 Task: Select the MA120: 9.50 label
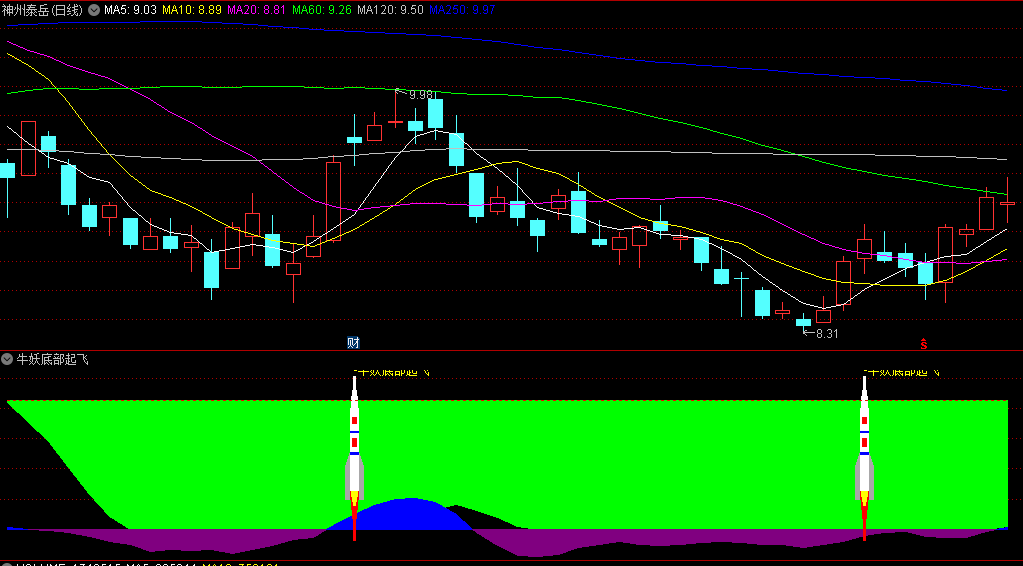click(x=391, y=10)
